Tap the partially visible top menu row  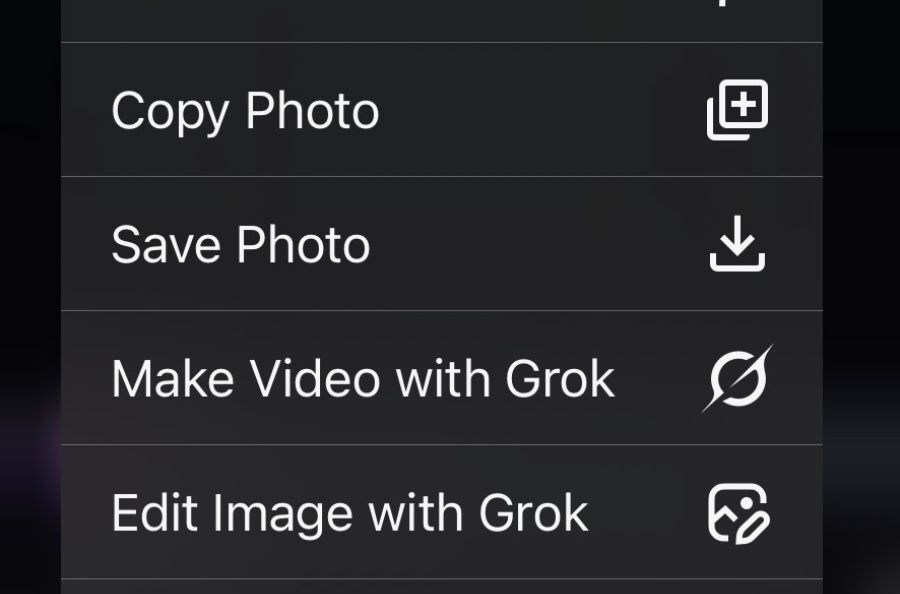click(x=441, y=20)
